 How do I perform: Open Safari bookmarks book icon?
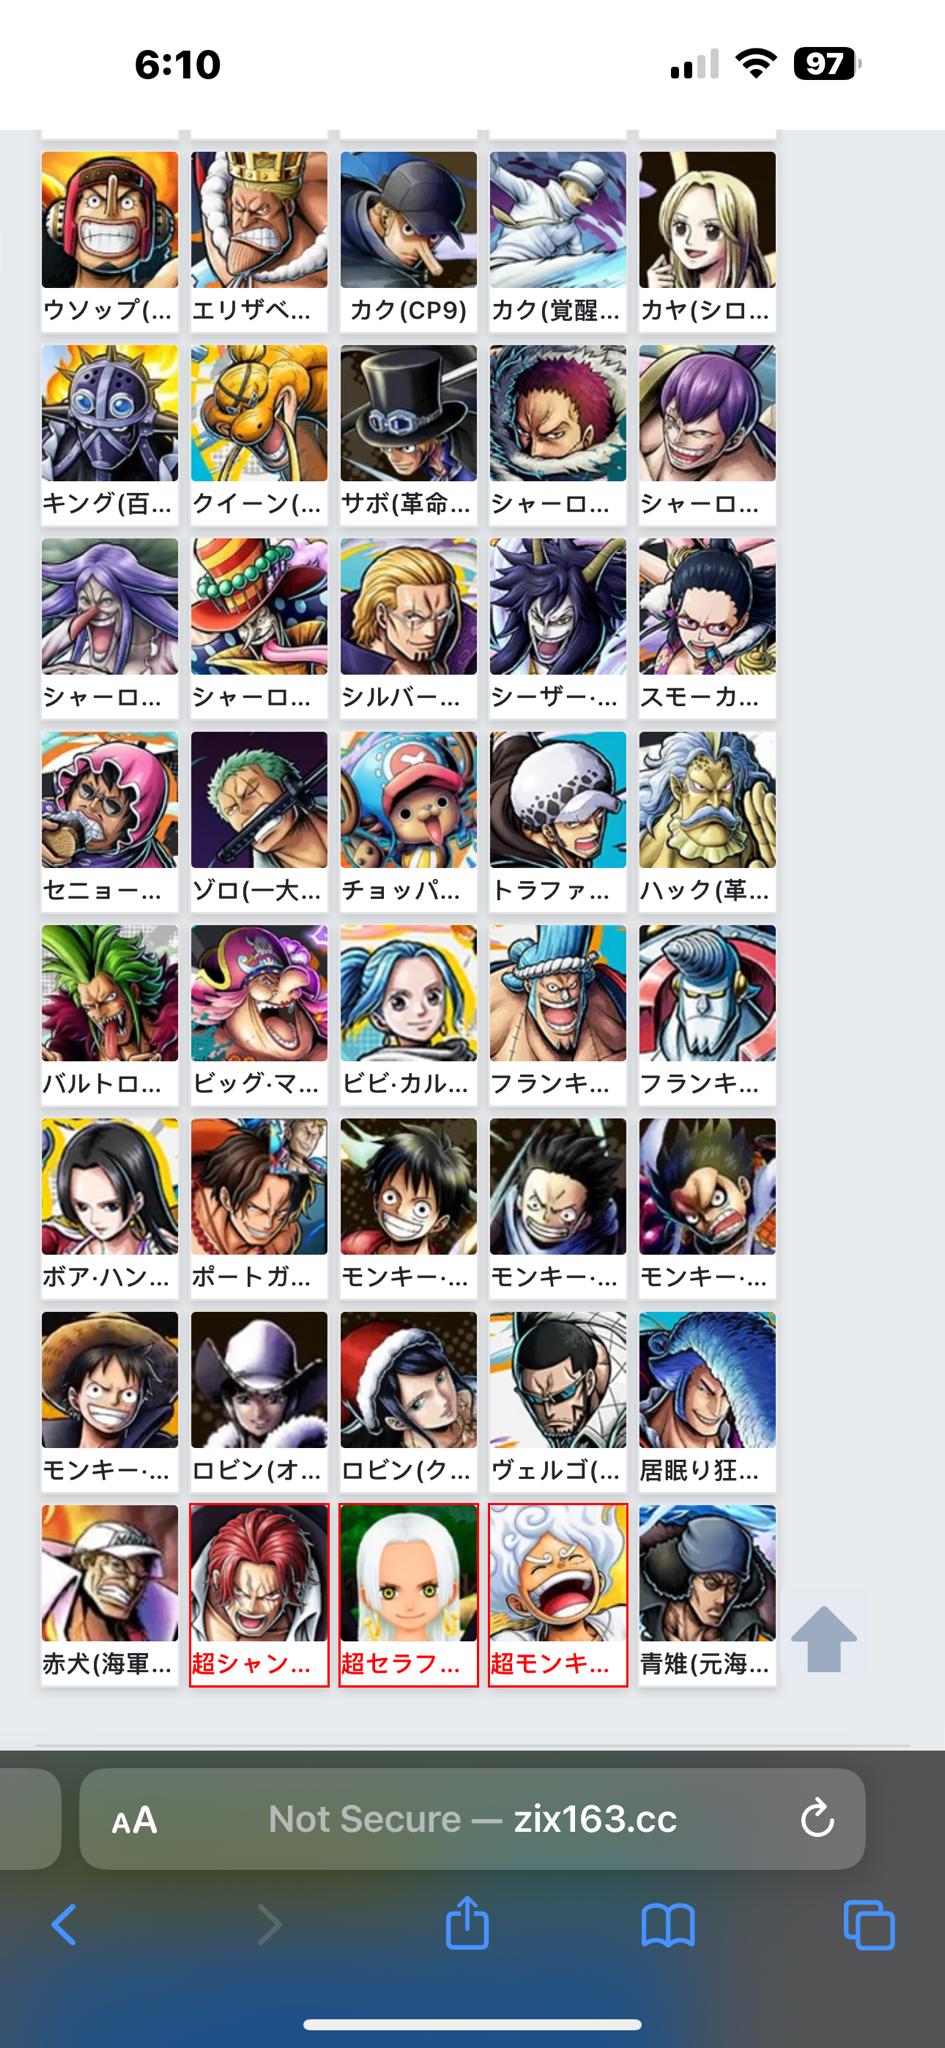click(x=668, y=1925)
